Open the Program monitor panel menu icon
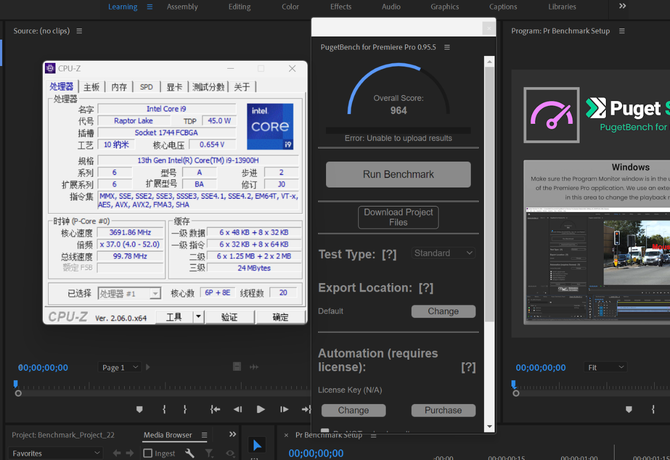Image resolution: width=670 pixels, height=460 pixels. tap(622, 31)
